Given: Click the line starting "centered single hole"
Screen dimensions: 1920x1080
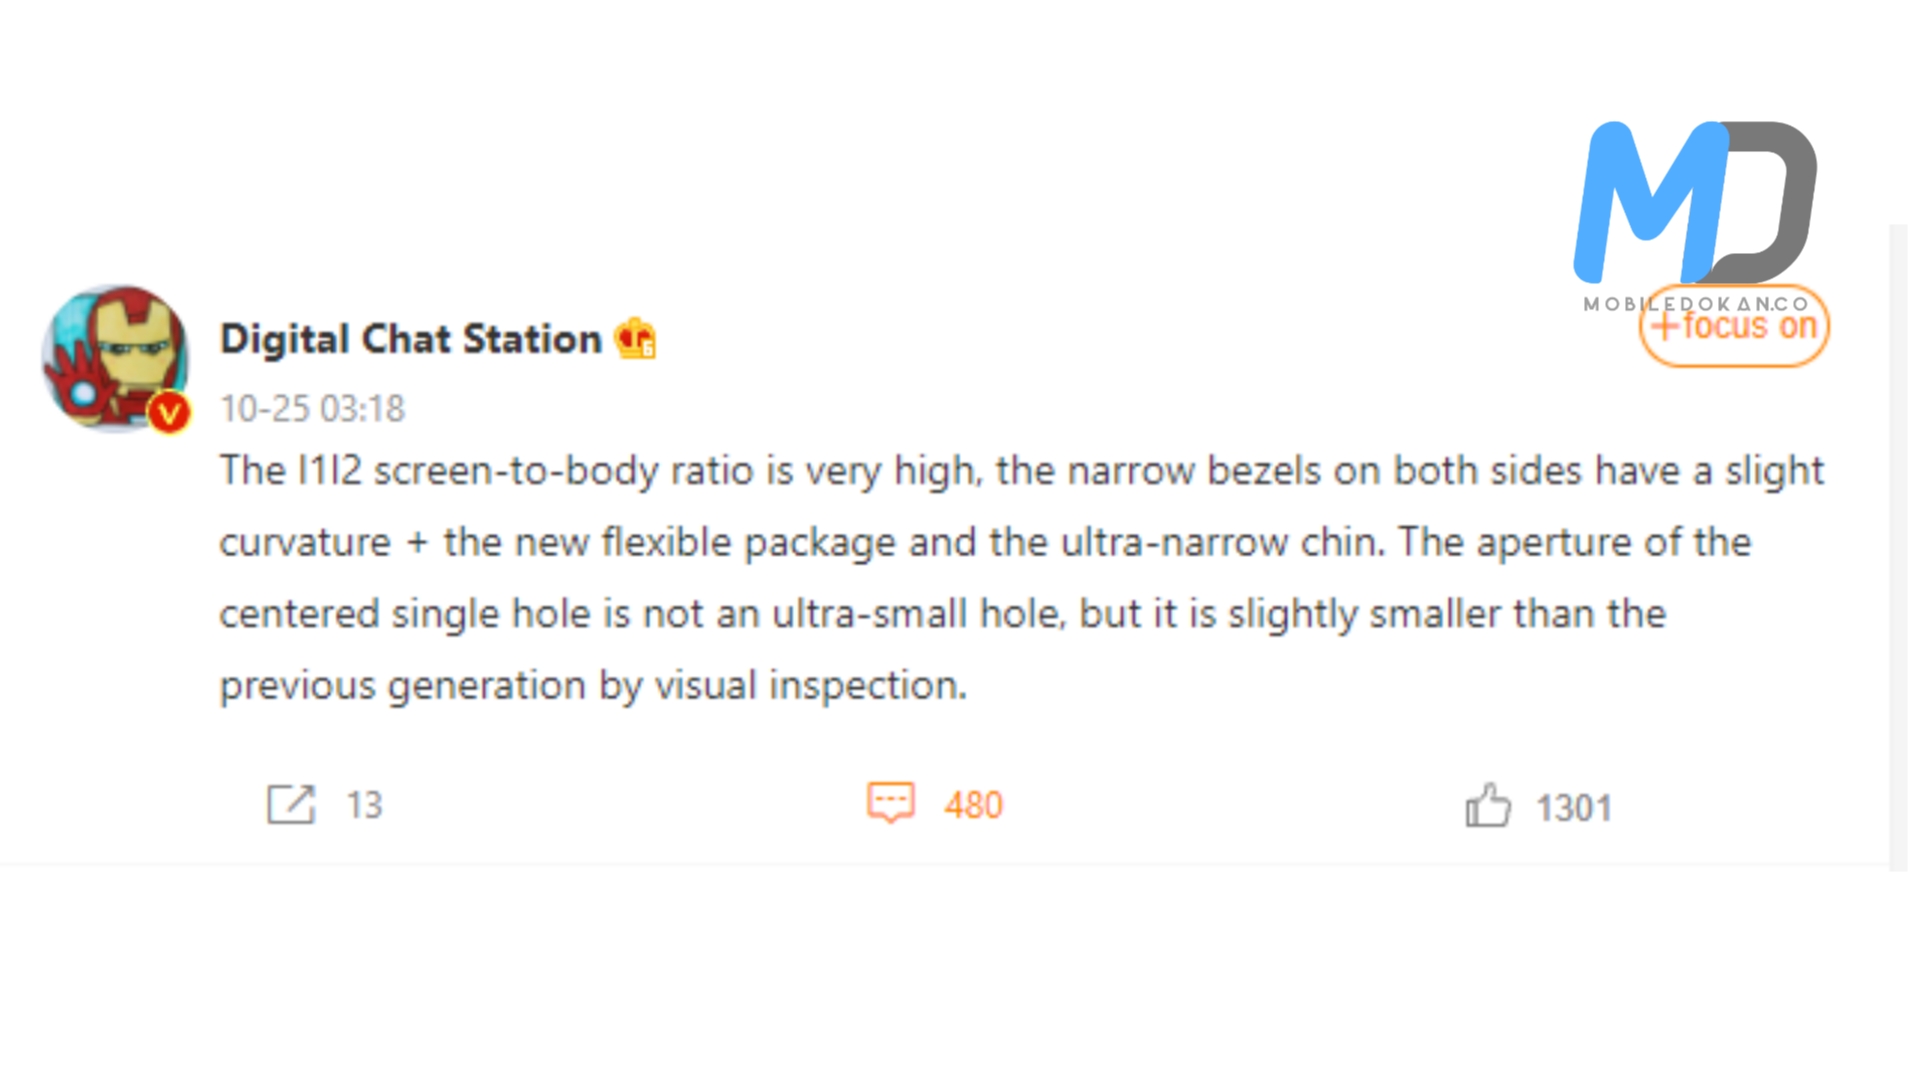Looking at the screenshot, I should coord(942,614).
